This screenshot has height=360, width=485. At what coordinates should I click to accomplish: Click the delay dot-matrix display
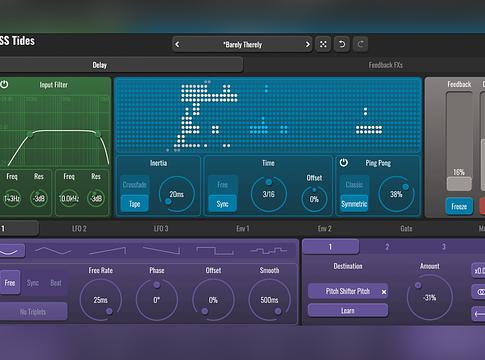[x=268, y=116]
